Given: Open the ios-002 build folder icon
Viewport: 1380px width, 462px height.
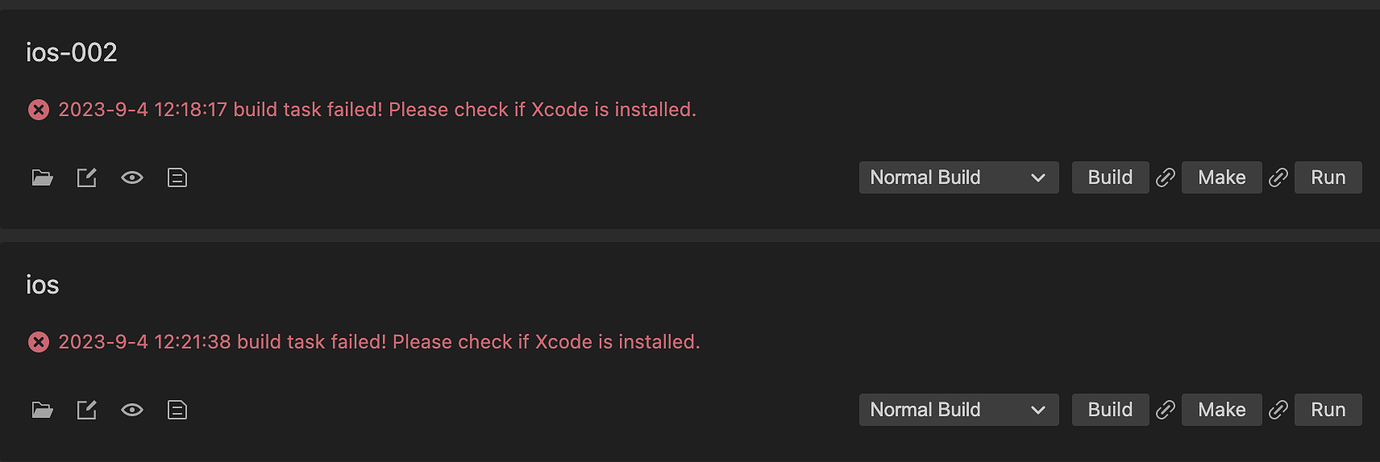Looking at the screenshot, I should point(42,178).
